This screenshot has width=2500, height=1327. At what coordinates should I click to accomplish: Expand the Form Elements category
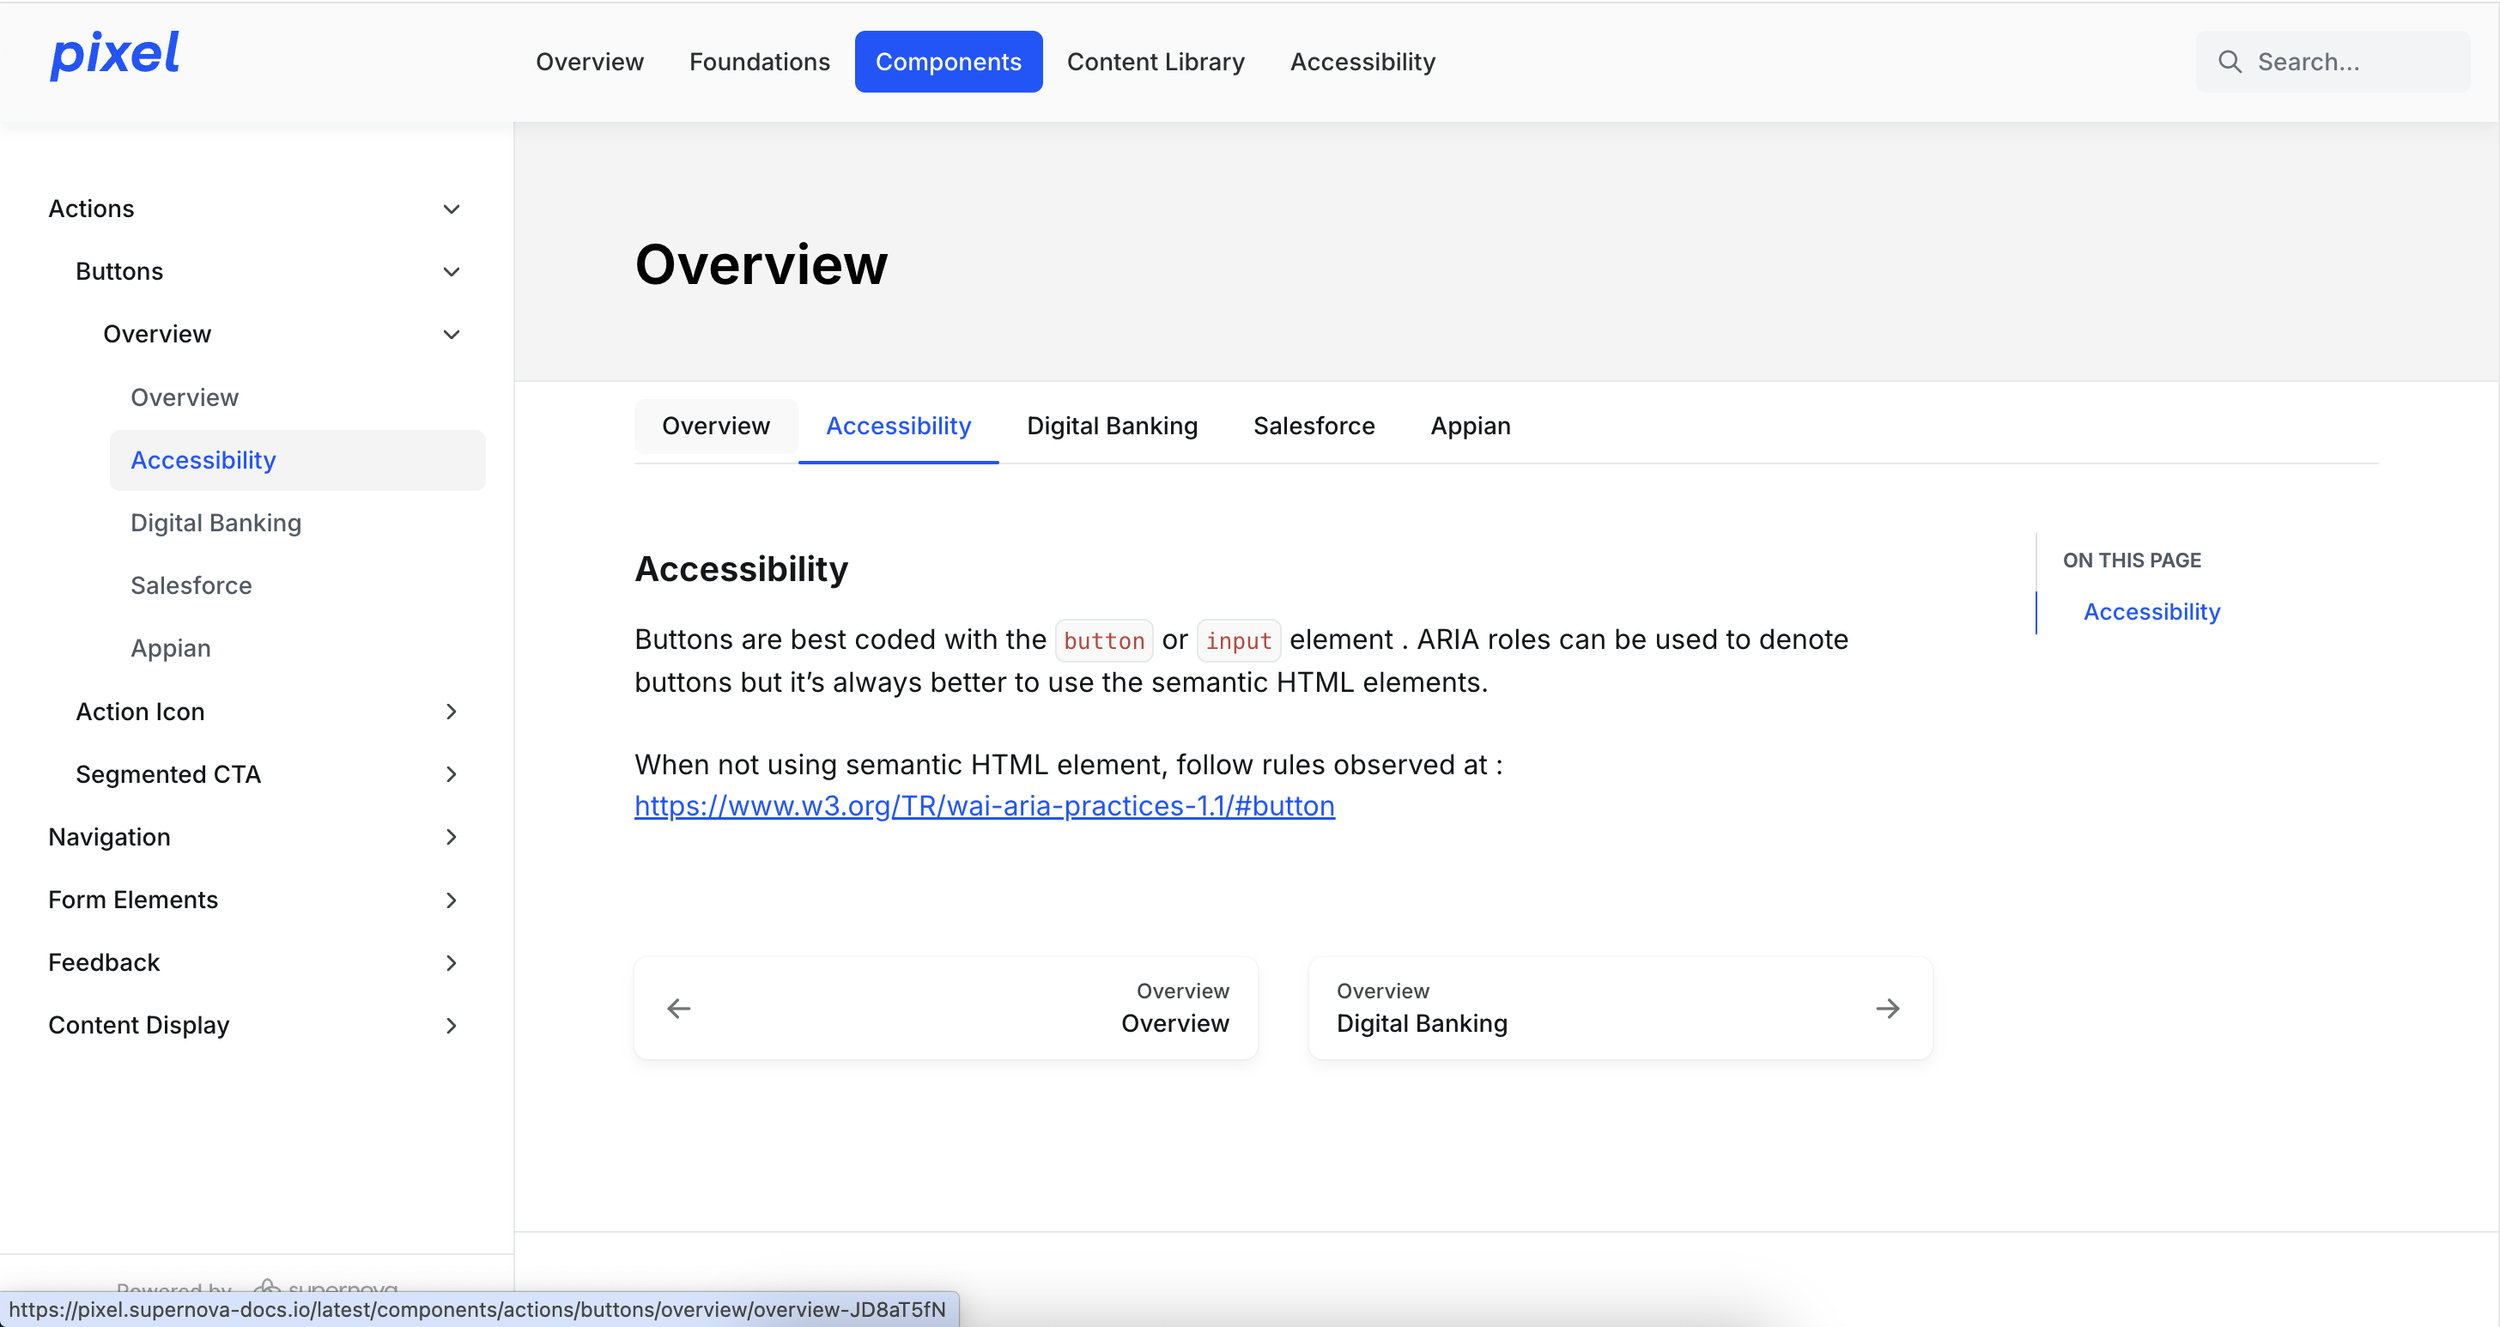pyautogui.click(x=451, y=900)
